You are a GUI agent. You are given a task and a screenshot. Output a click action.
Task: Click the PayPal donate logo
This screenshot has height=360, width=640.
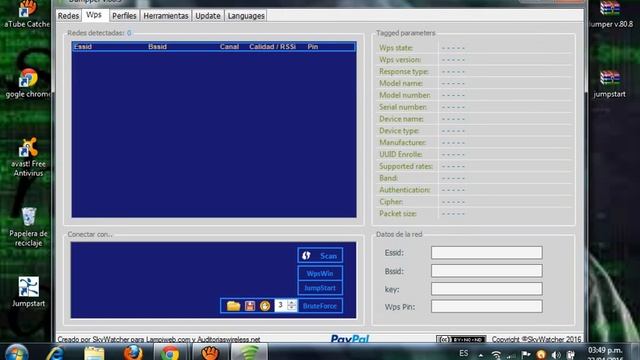(x=350, y=339)
